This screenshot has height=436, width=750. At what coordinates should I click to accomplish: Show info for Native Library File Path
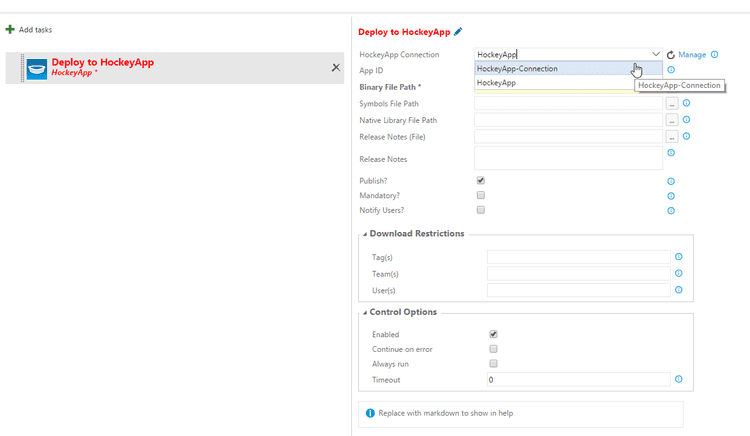(x=686, y=120)
